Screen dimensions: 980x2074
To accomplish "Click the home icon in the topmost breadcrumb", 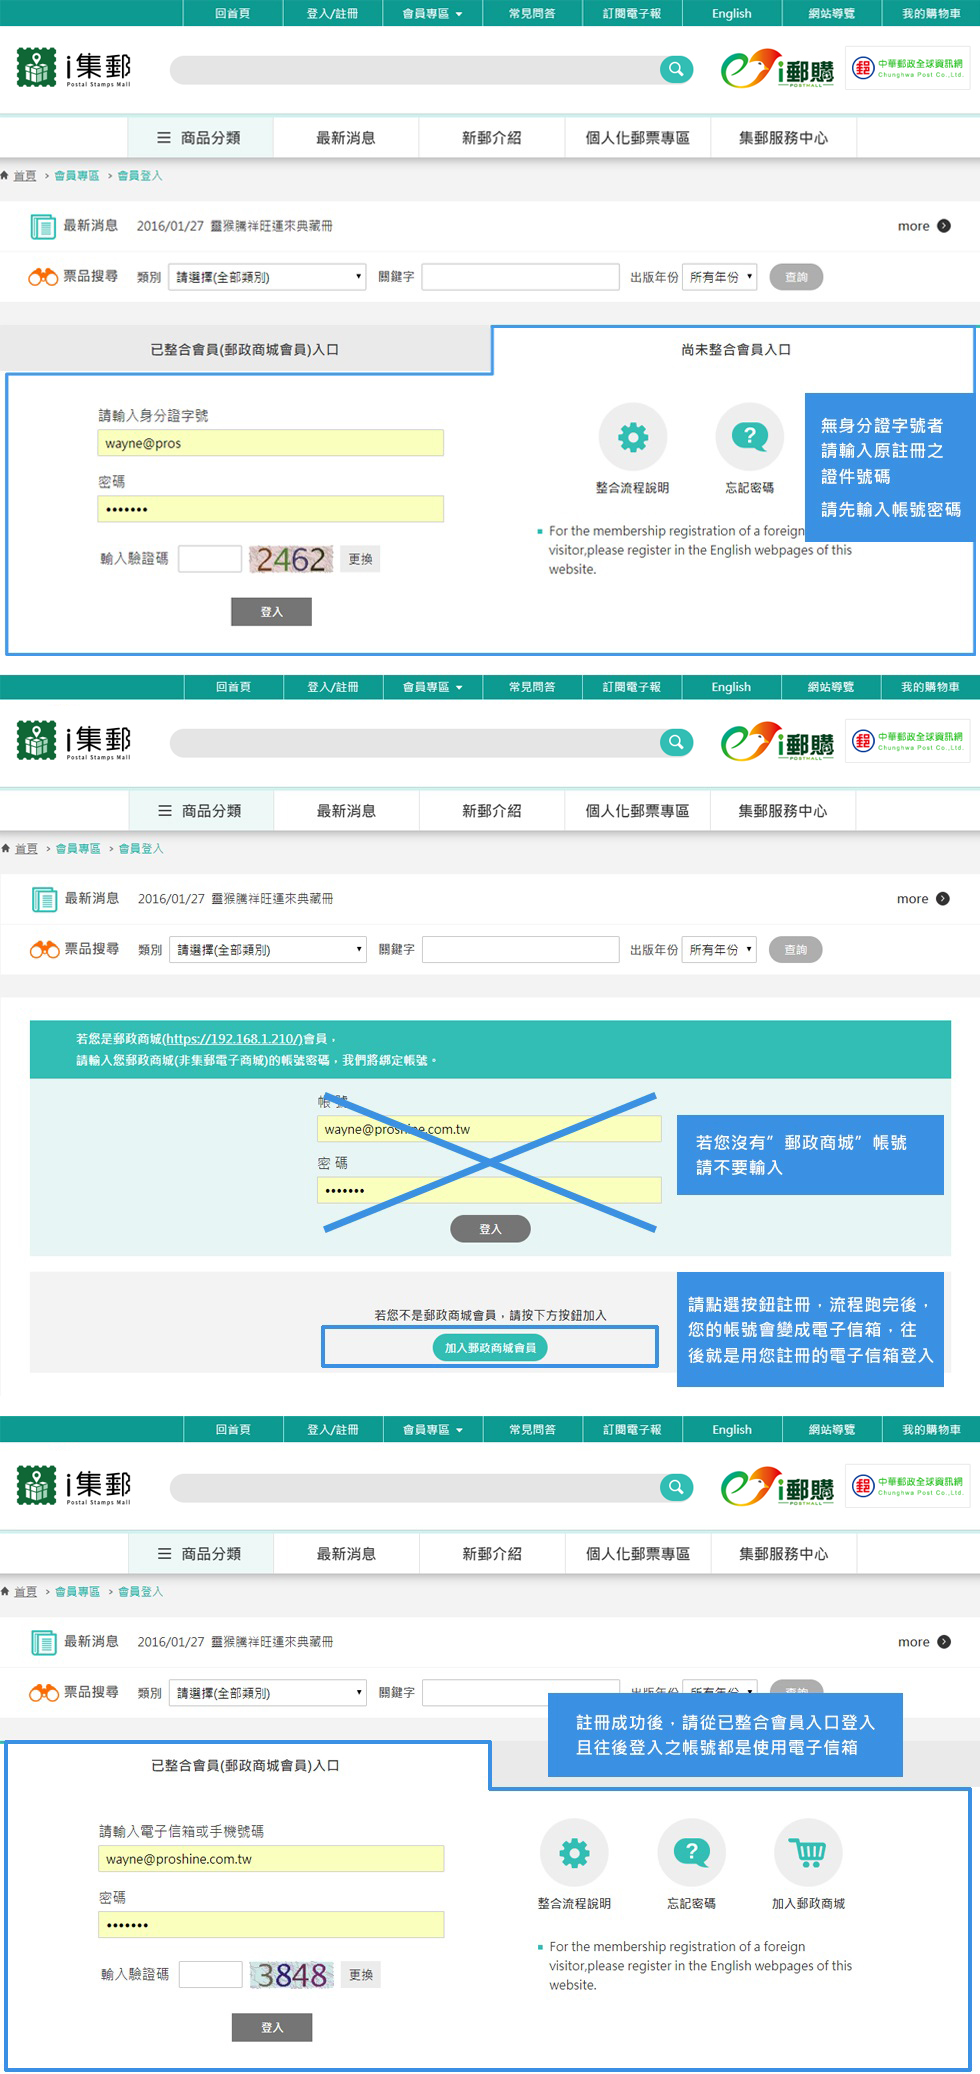I will pyautogui.click(x=6, y=176).
